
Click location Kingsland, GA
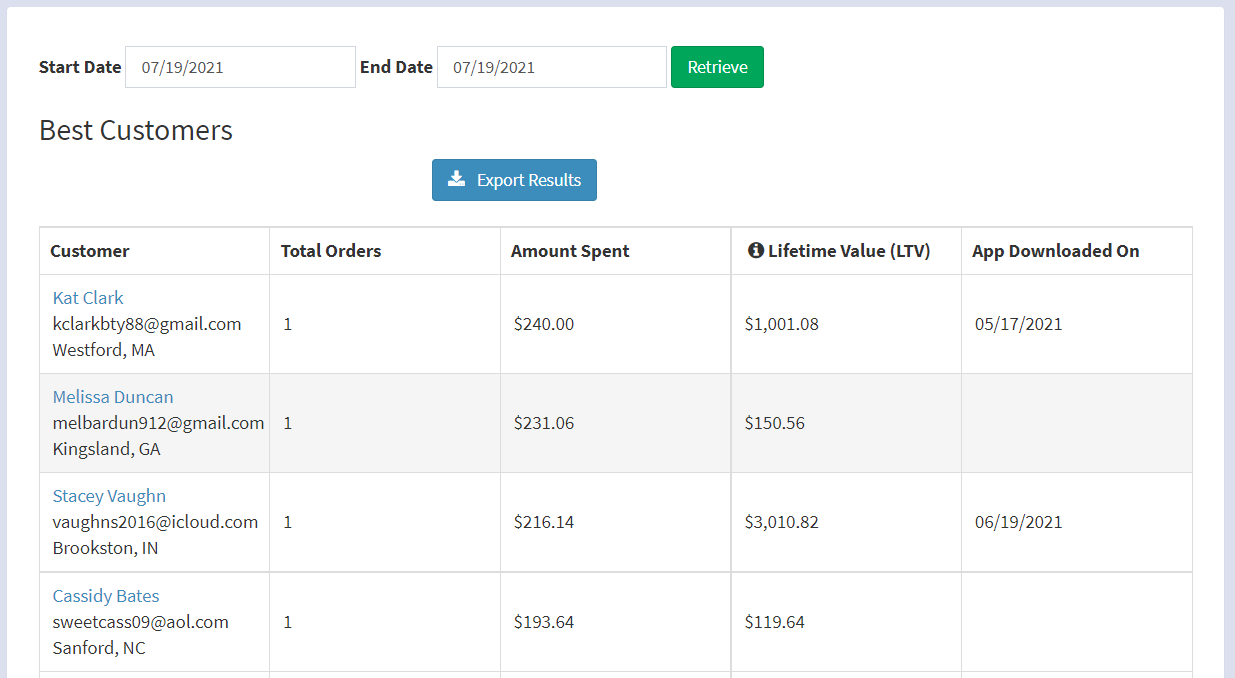[x=106, y=449]
